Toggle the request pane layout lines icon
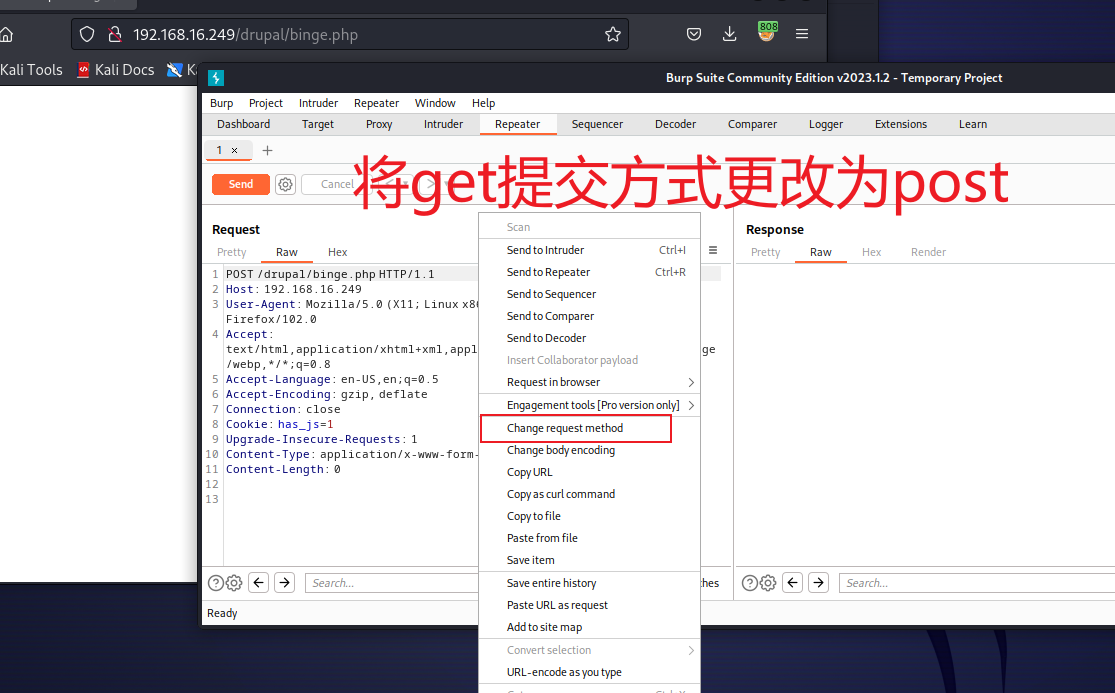The height and width of the screenshot is (693, 1115). 713,250
